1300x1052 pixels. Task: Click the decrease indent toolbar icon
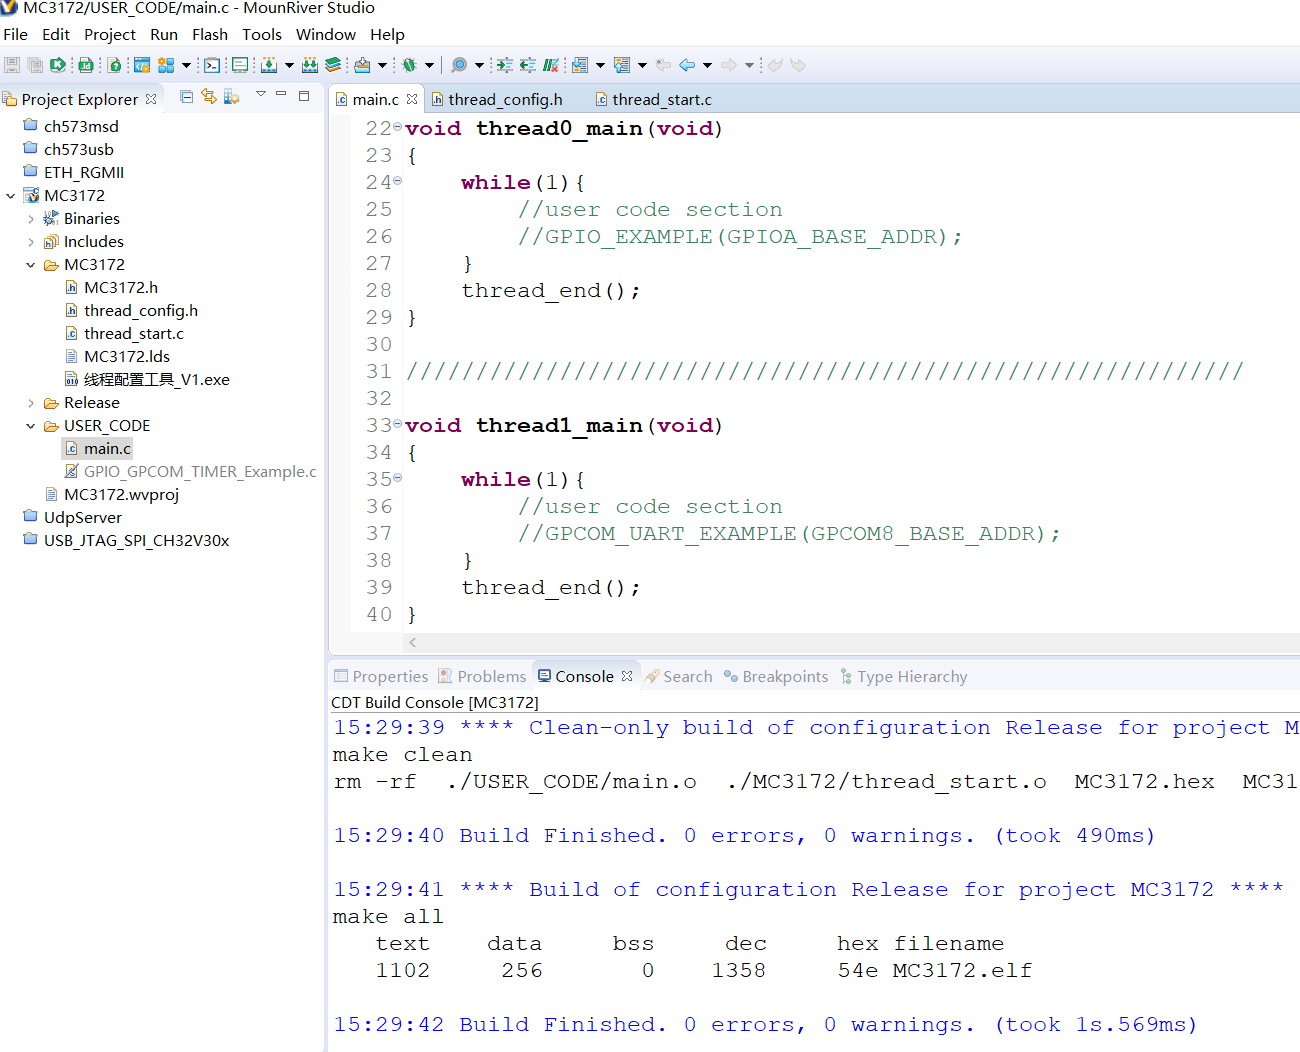[527, 65]
